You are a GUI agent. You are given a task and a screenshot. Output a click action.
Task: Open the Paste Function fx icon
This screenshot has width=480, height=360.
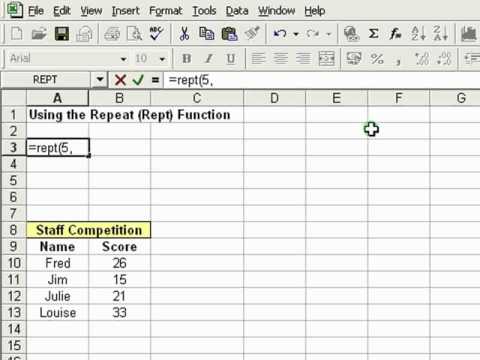pos(396,34)
